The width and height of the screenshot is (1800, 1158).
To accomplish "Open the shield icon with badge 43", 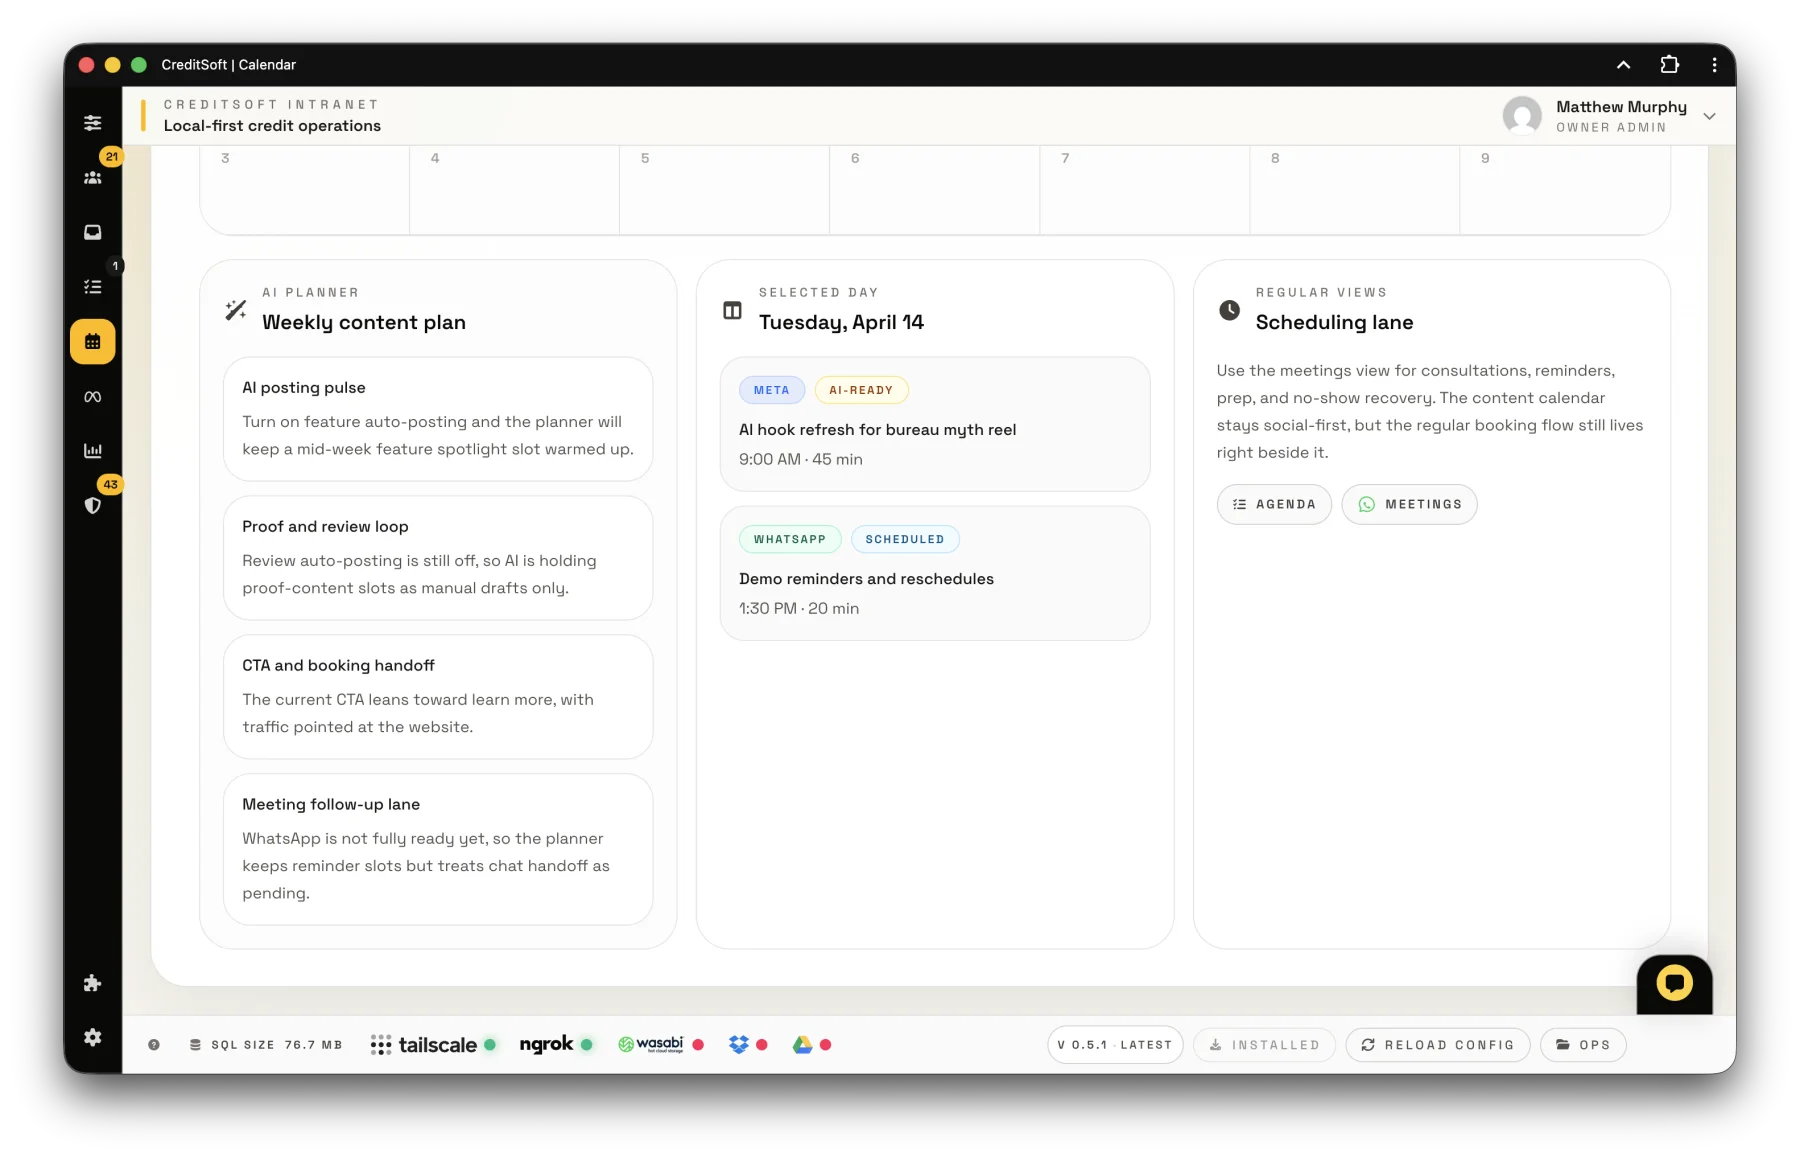I will point(92,506).
